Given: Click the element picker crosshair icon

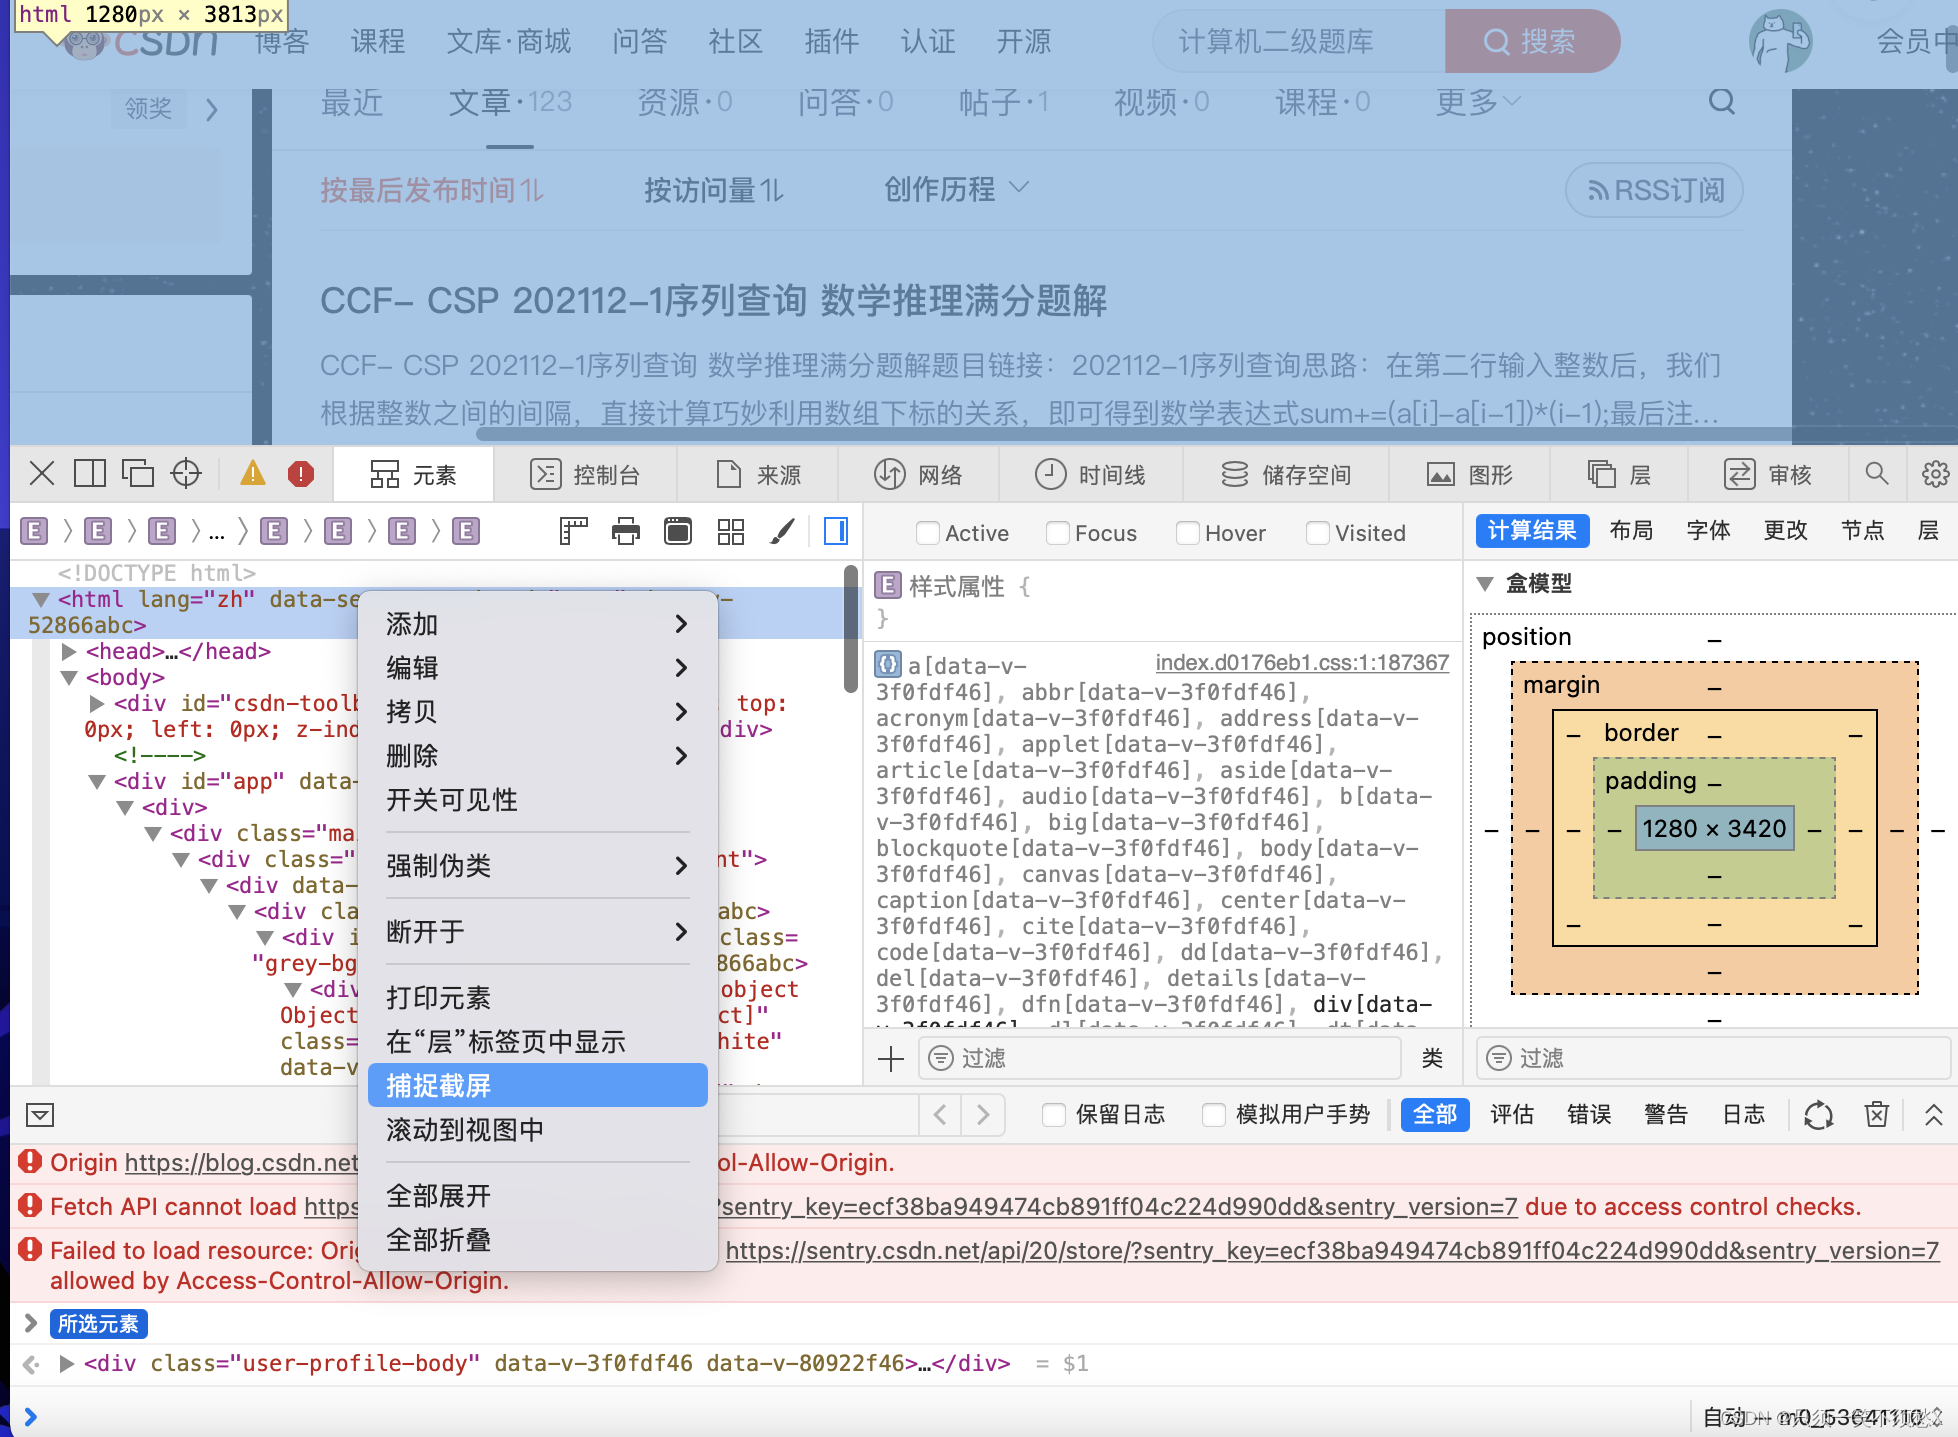Looking at the screenshot, I should [x=186, y=473].
